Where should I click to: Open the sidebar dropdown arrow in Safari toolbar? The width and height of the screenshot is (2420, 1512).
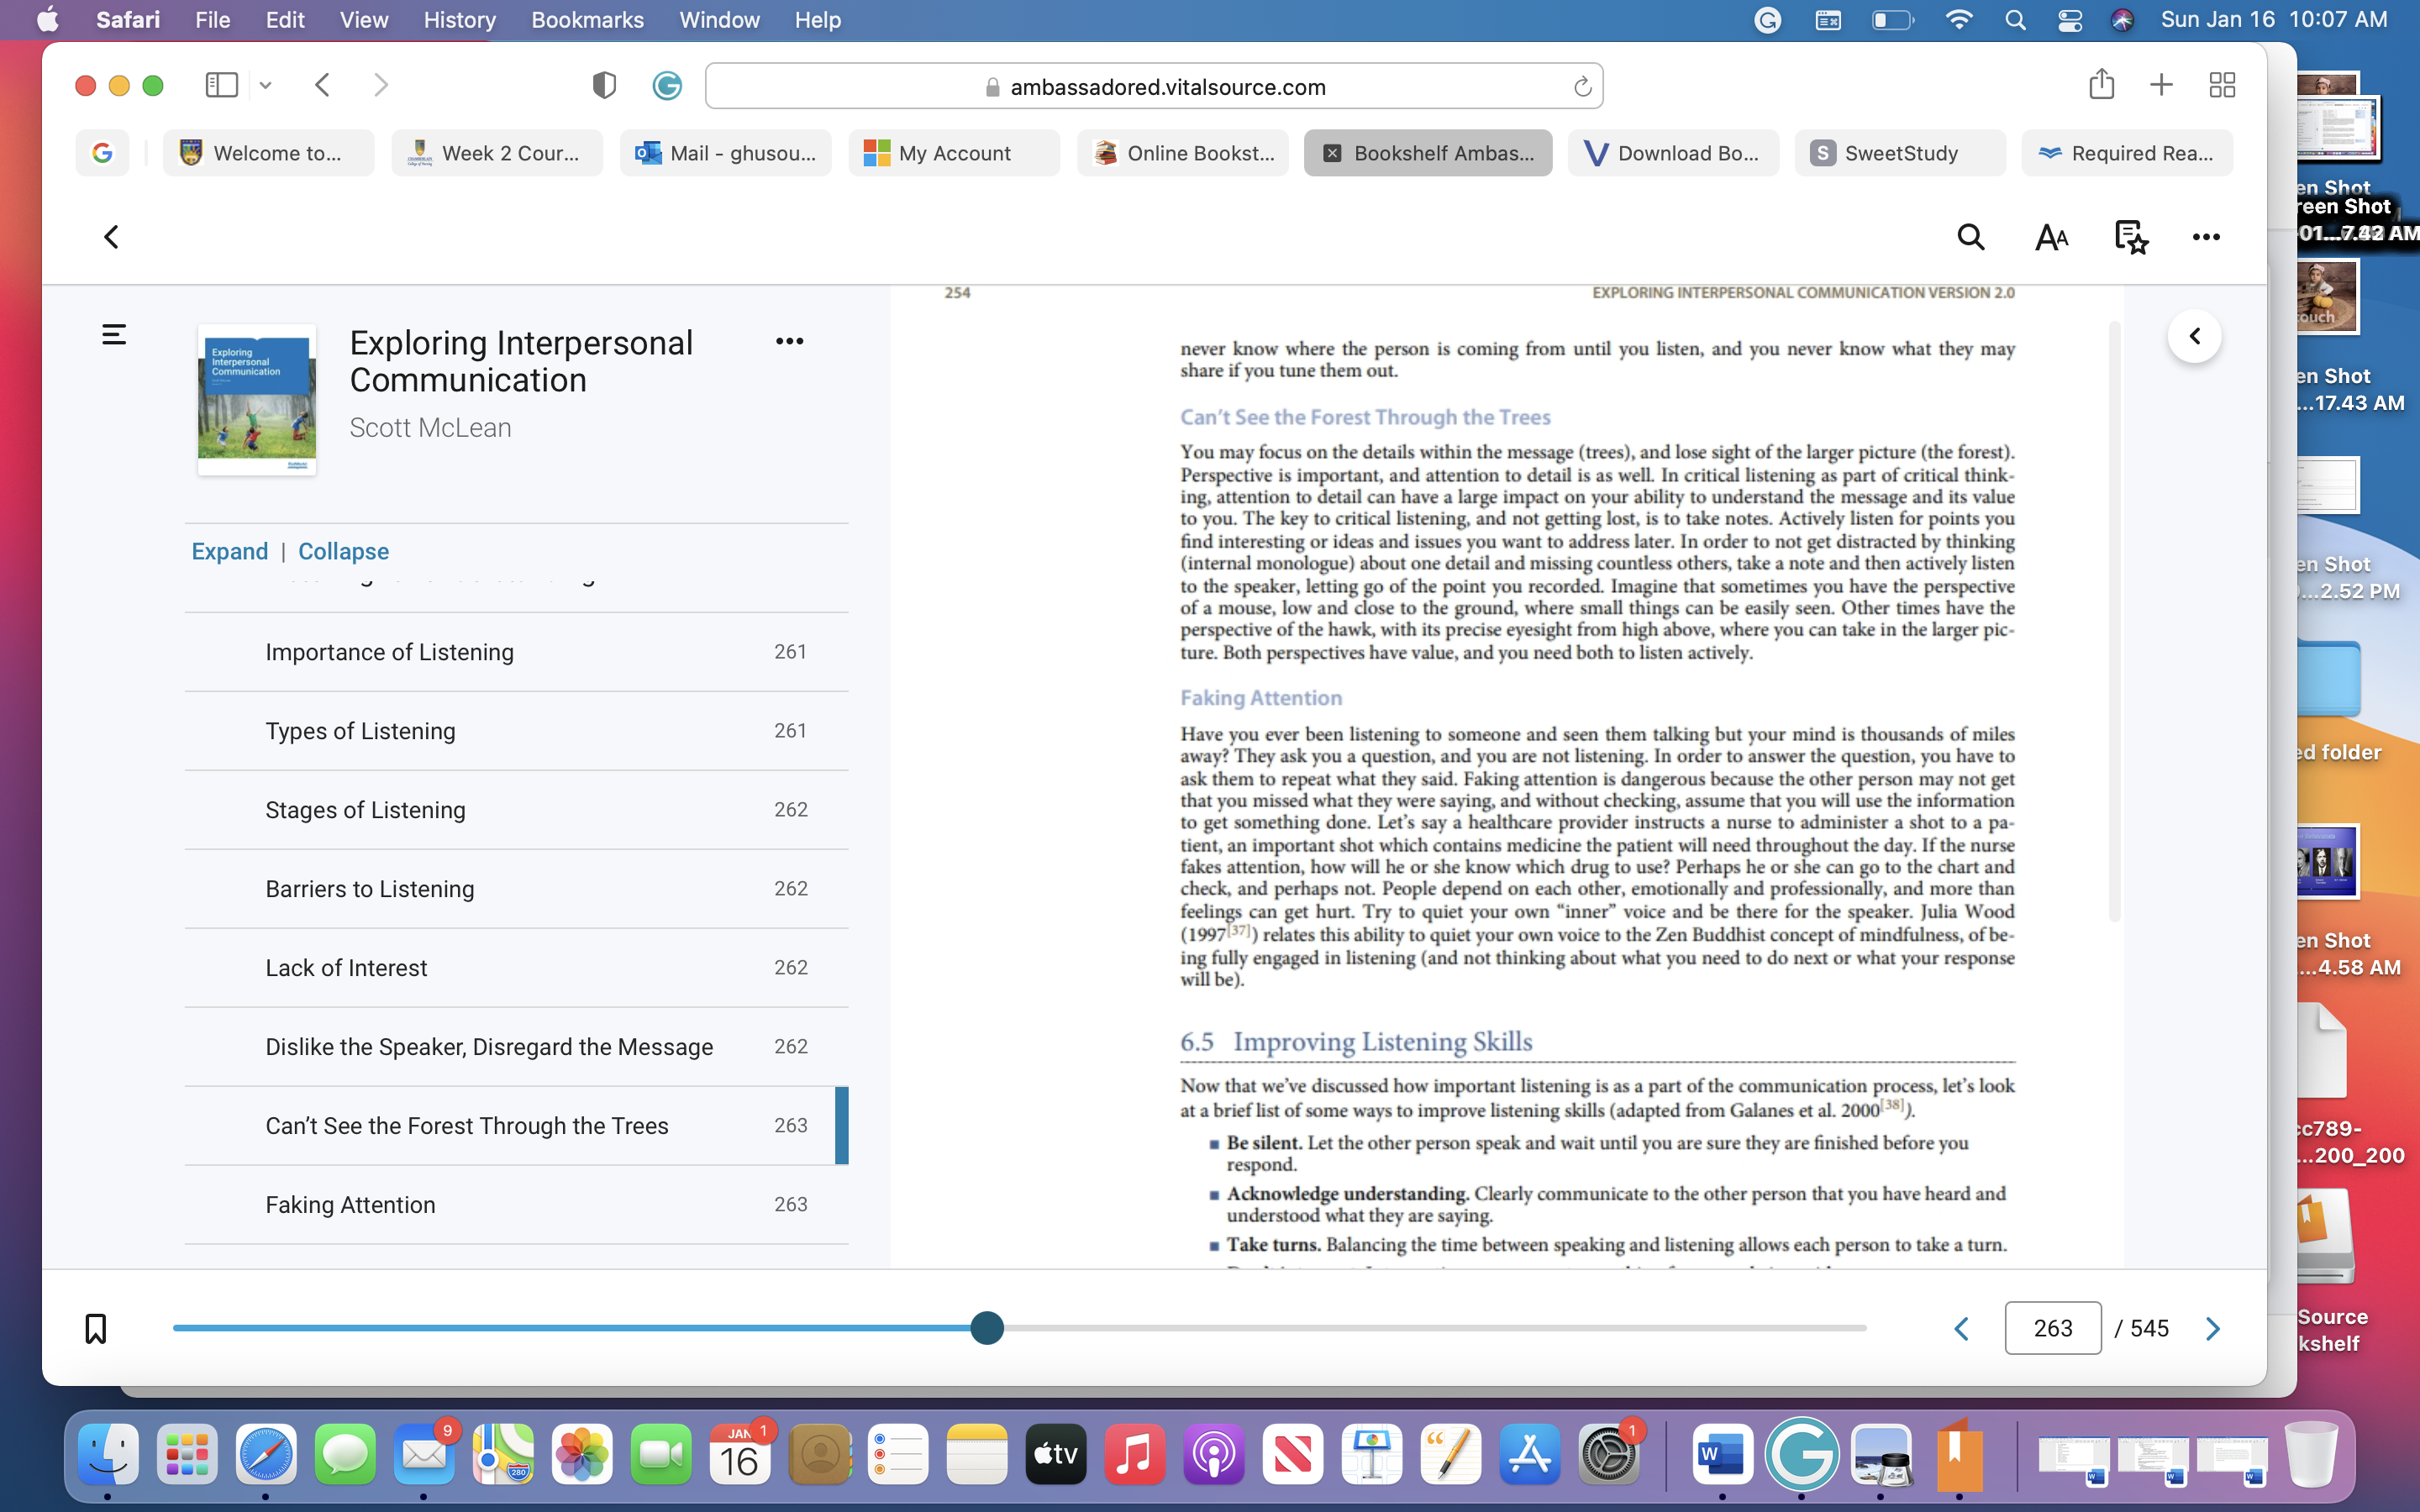point(265,85)
